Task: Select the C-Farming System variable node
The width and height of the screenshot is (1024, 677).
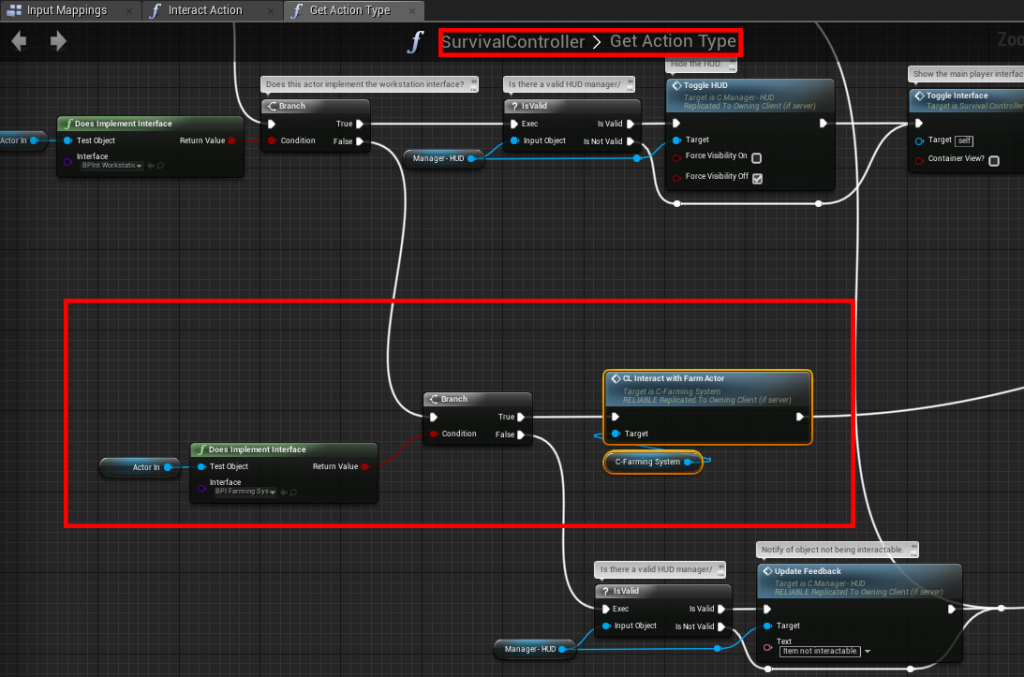Action: point(648,462)
